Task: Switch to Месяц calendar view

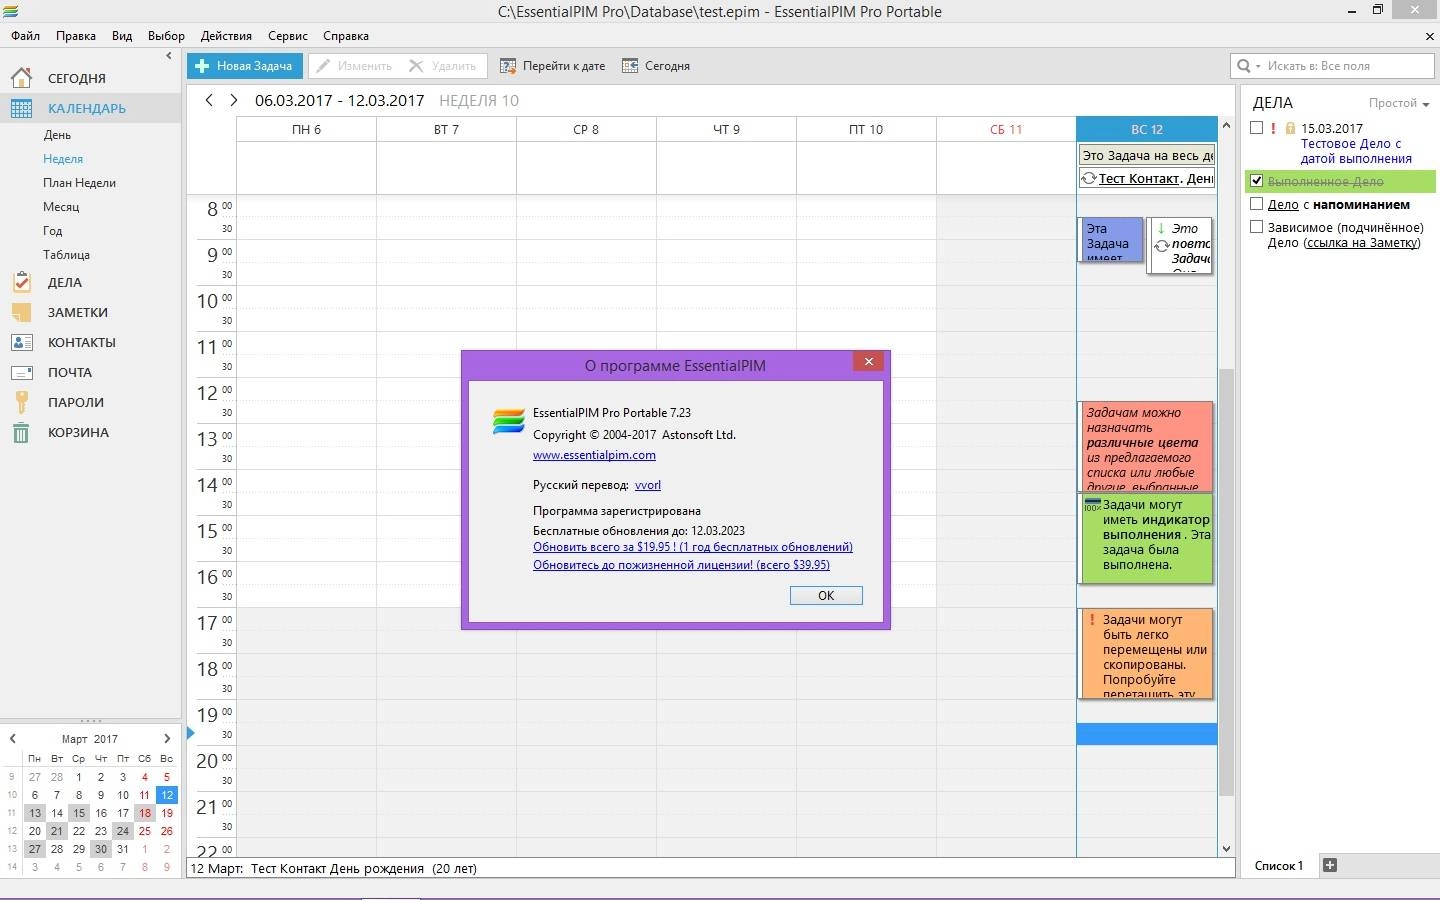Action: click(x=61, y=207)
